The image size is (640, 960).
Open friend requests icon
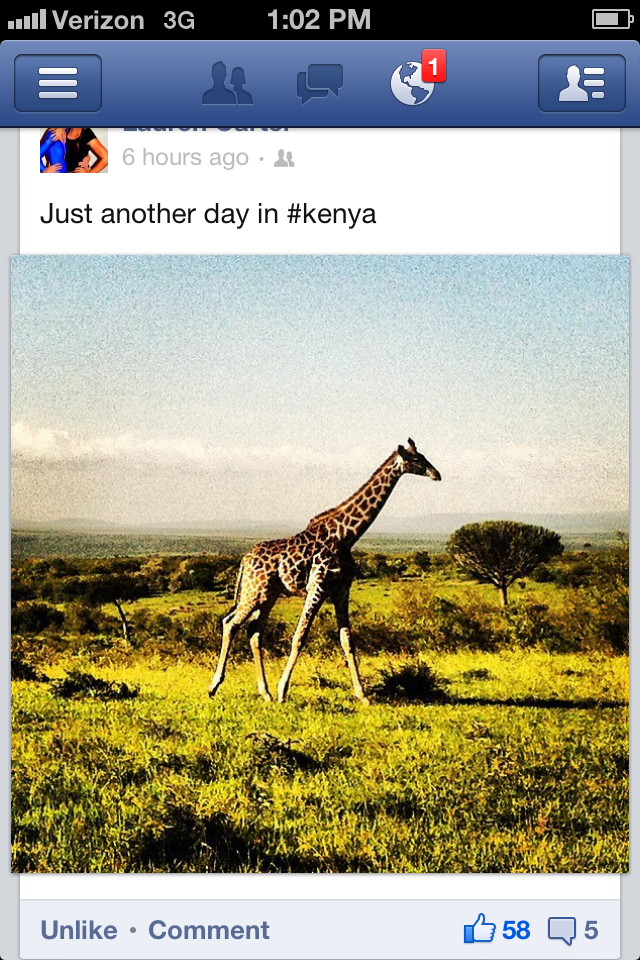[x=227, y=84]
